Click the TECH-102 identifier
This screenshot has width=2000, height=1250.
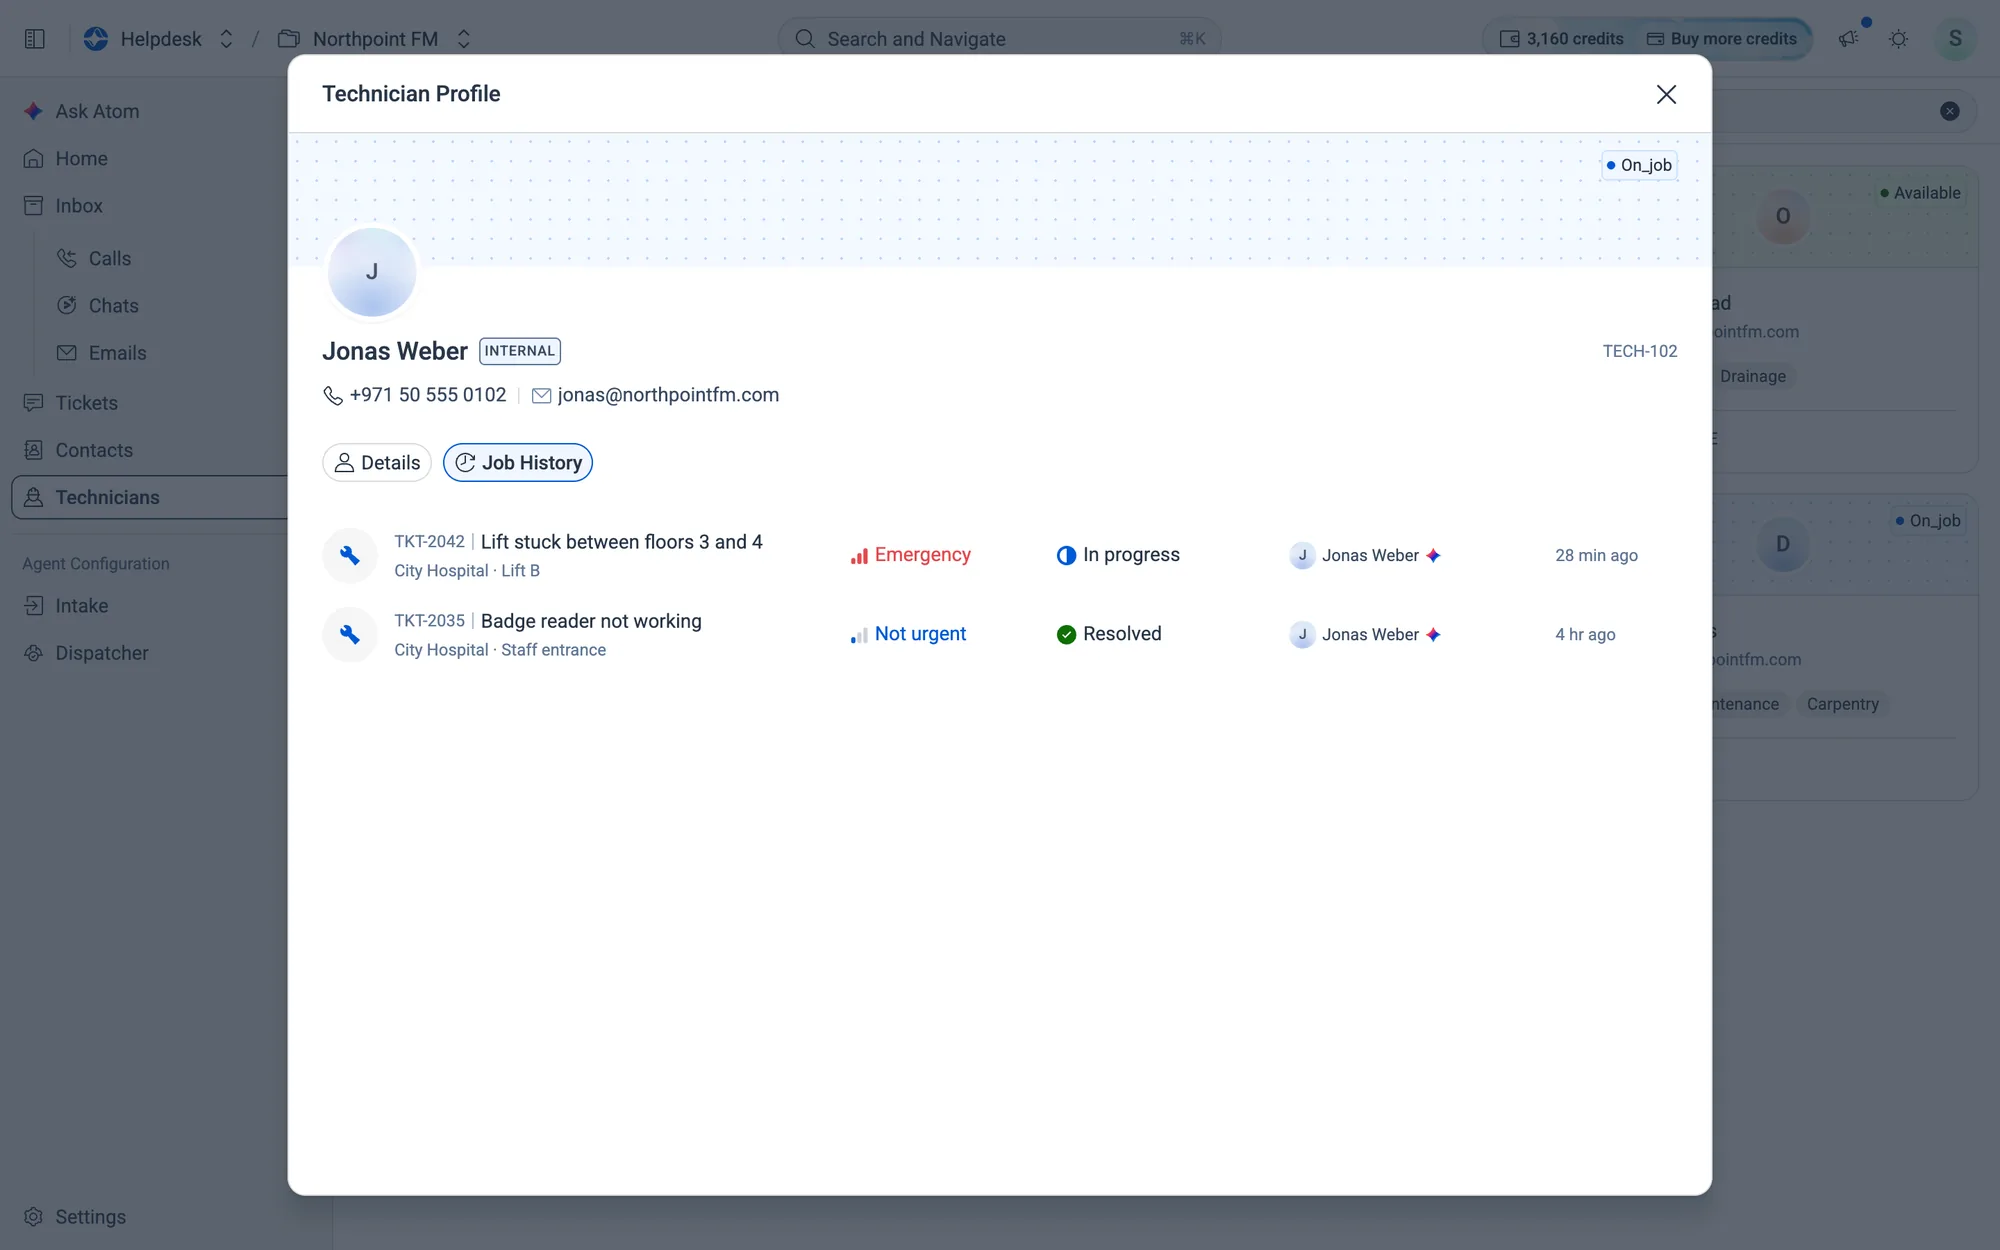[x=1640, y=351]
